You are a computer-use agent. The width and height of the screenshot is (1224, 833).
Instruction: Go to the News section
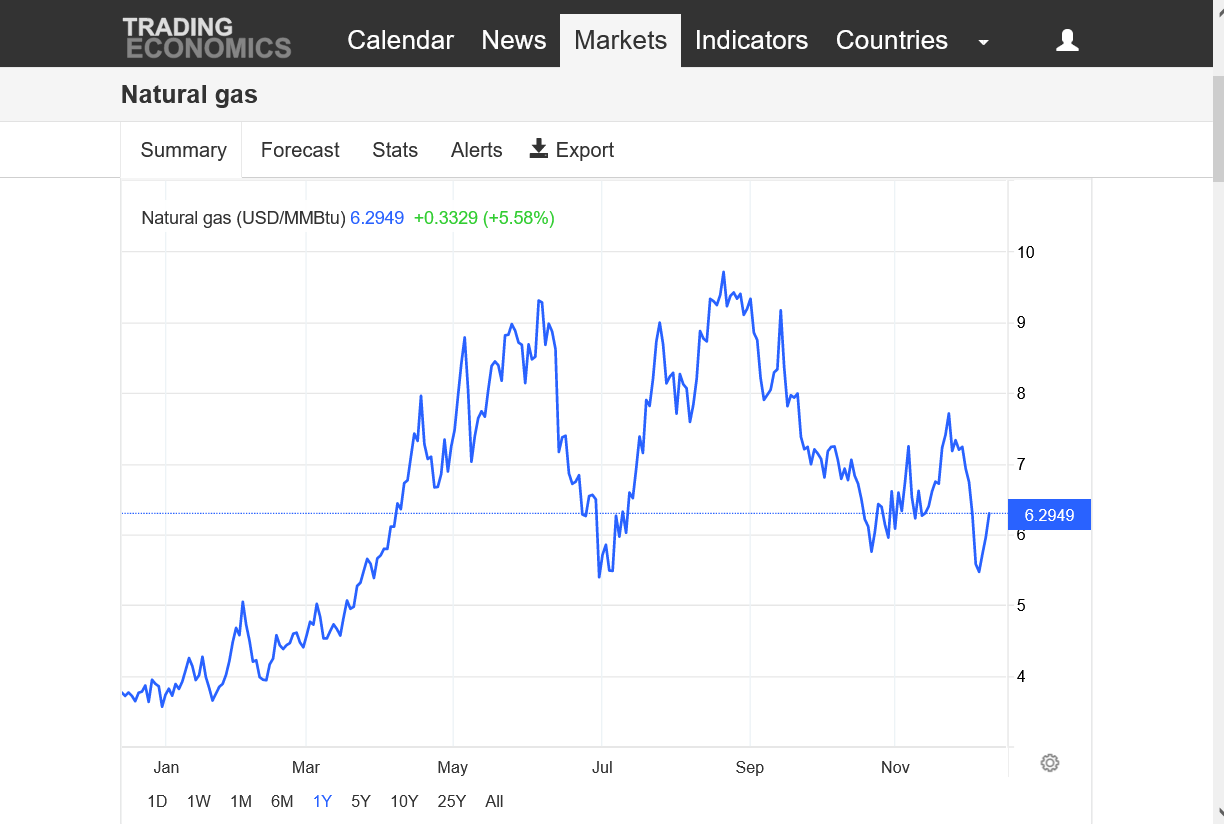pos(514,40)
